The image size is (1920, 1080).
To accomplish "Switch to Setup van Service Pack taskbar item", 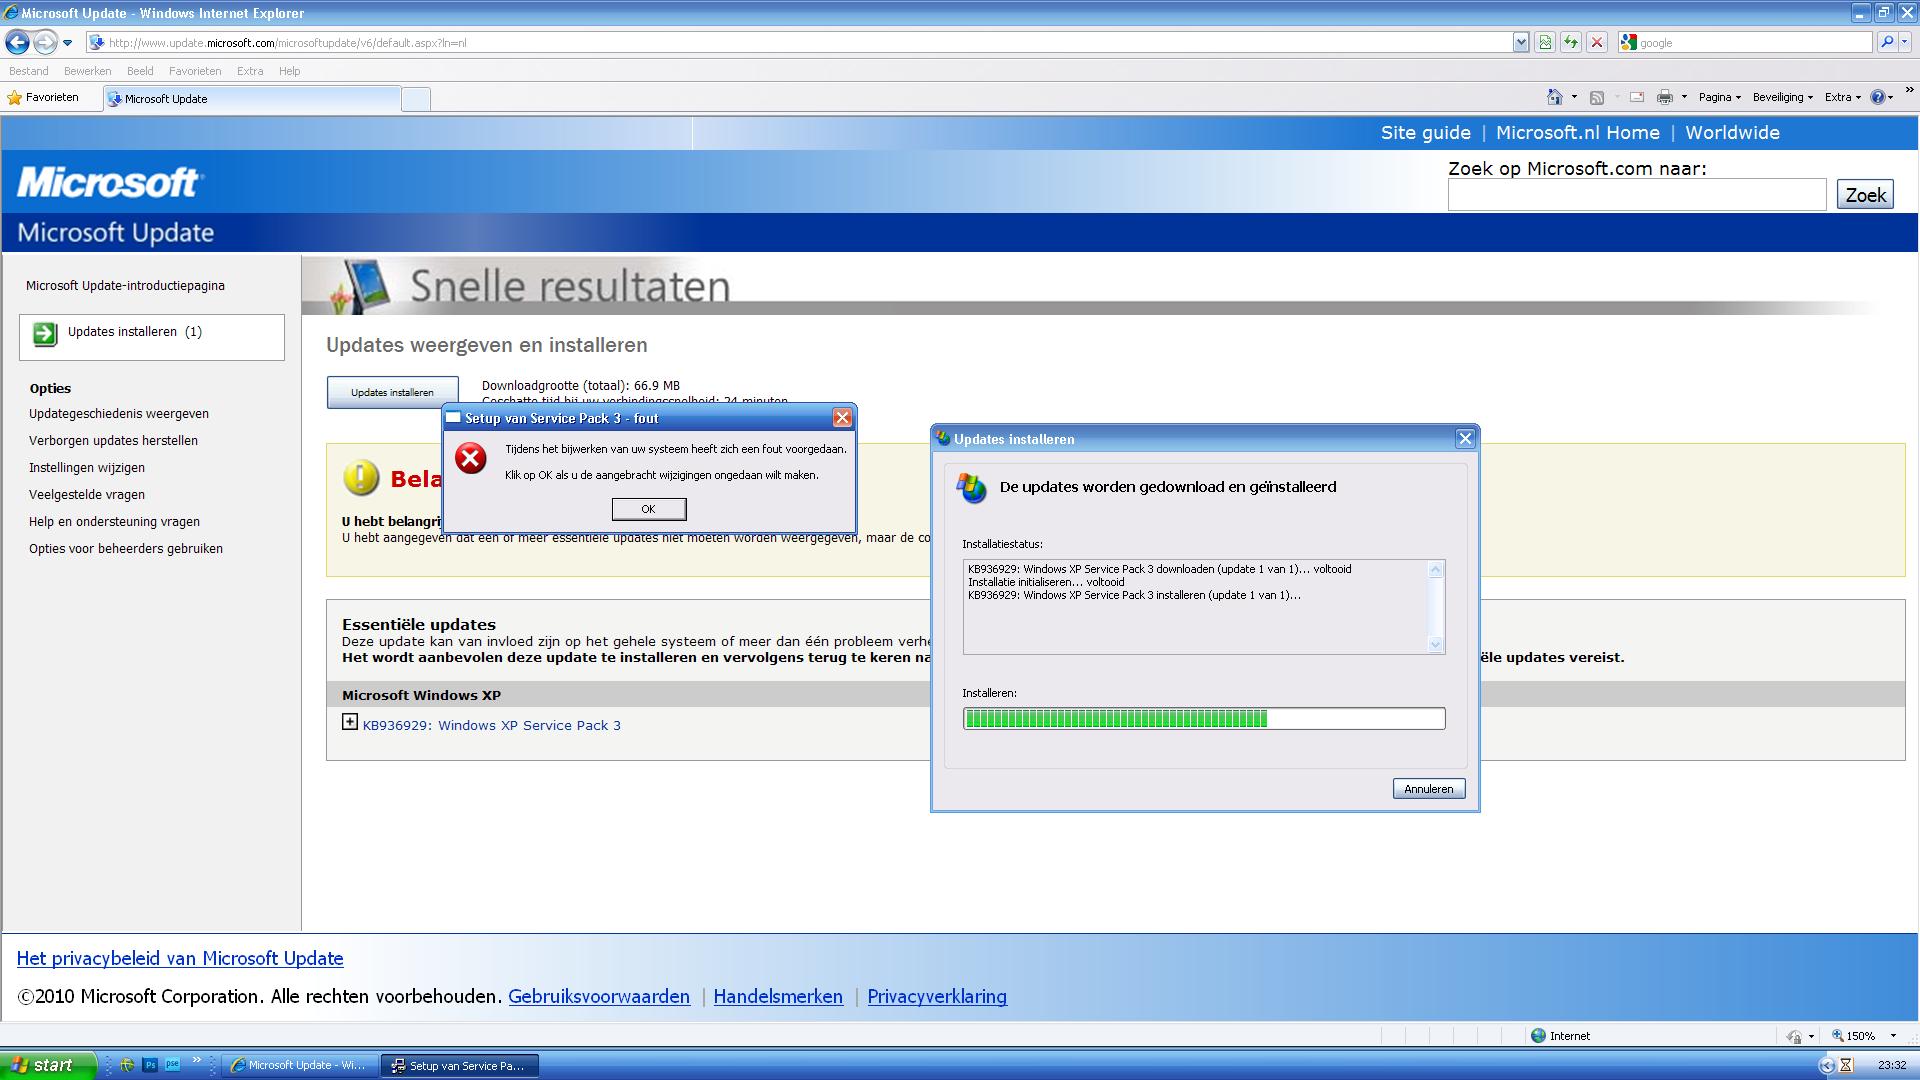I will pos(459,1065).
